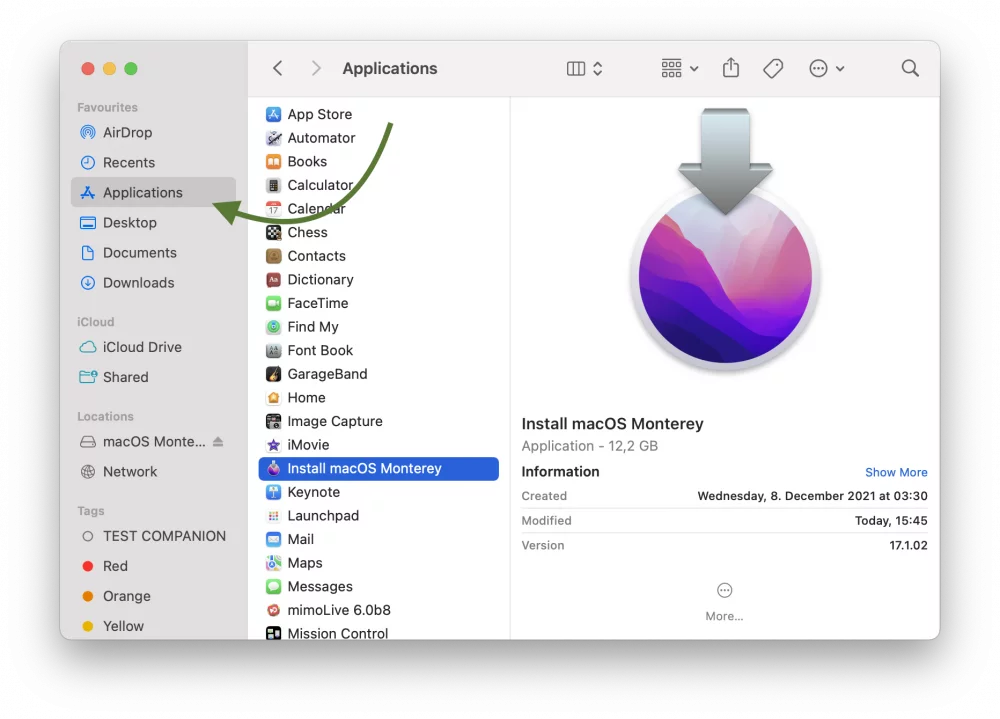Screen dimensions: 1000x719
Task: Select the mimoLive 6.0b8 entry
Action: click(378, 610)
